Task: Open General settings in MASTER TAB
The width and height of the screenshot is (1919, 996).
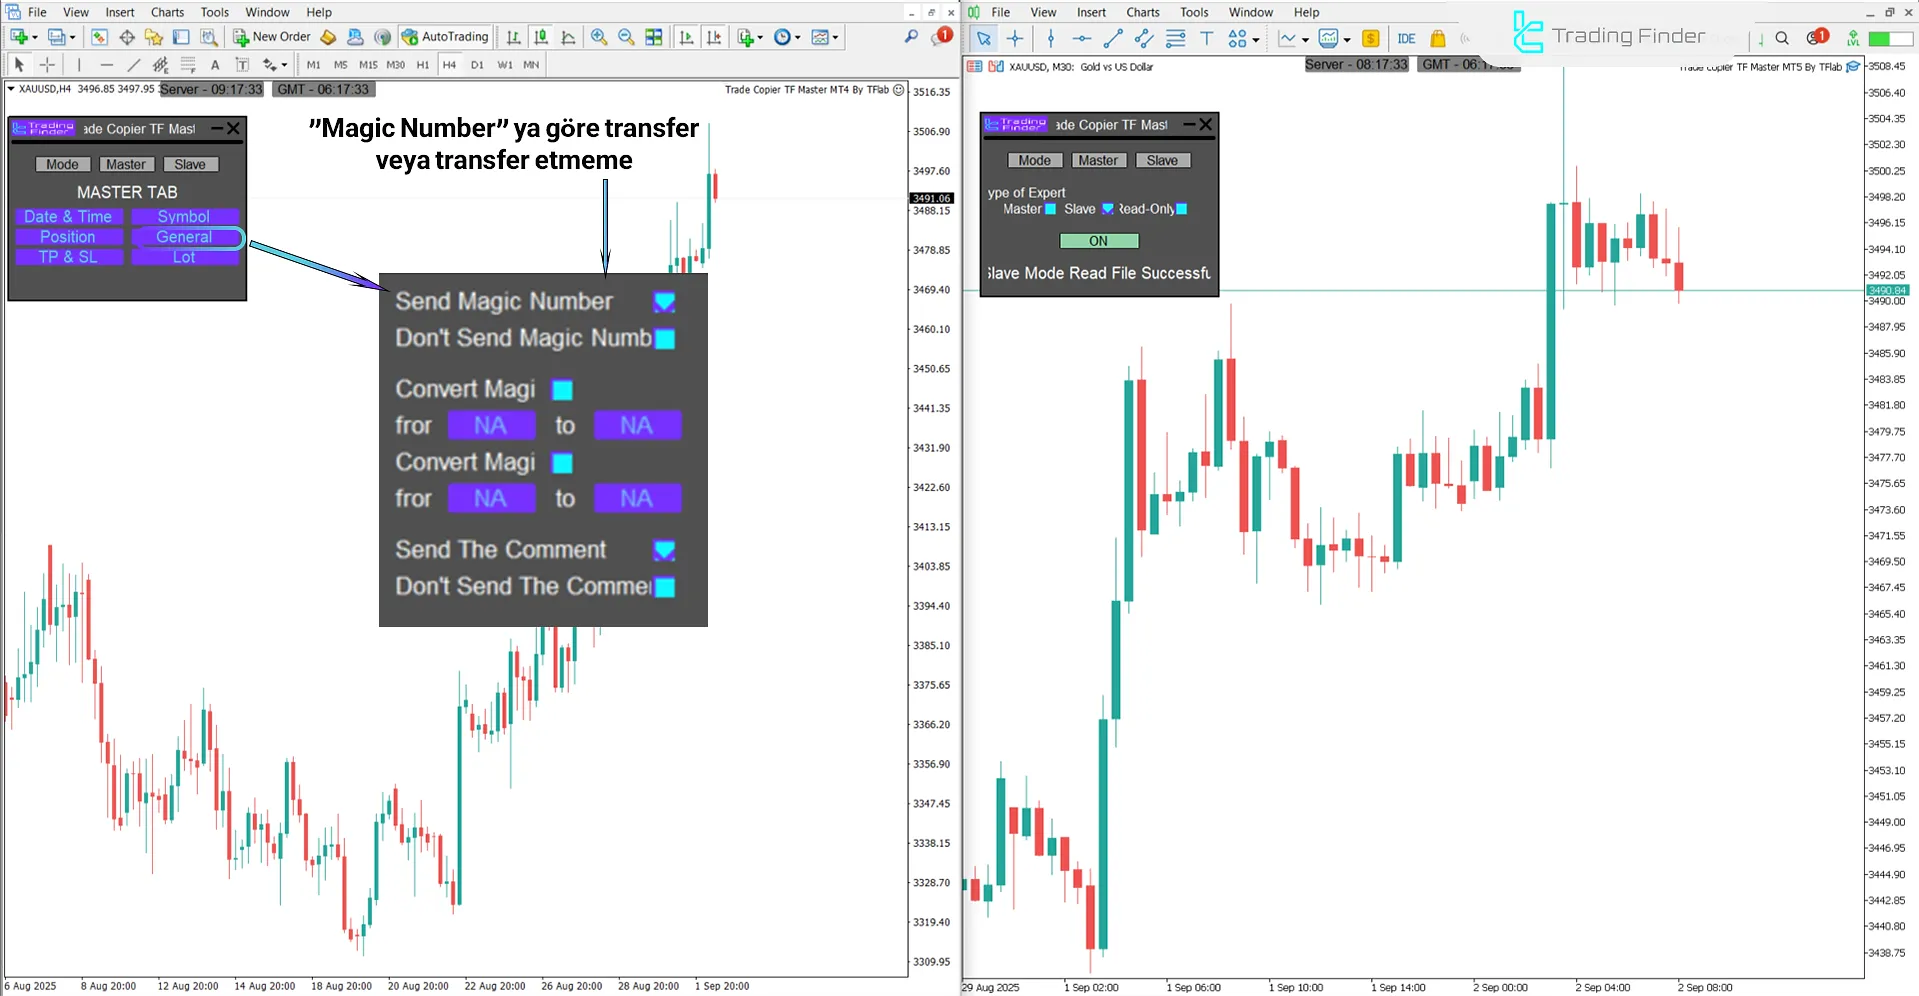Action: 185,237
